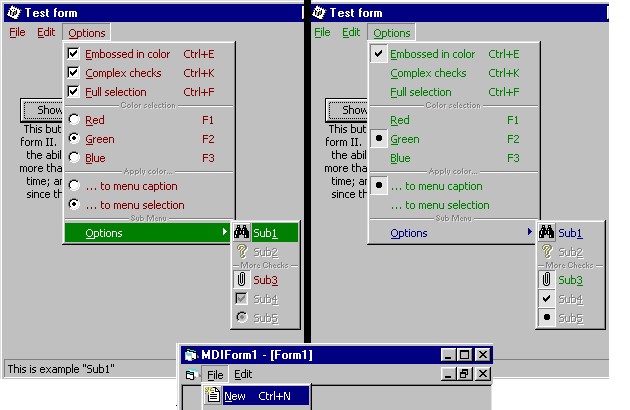Click paperclip icon beside Sub3 in left window
Image resolution: width=630 pixels, height=410 pixels.
point(241,280)
